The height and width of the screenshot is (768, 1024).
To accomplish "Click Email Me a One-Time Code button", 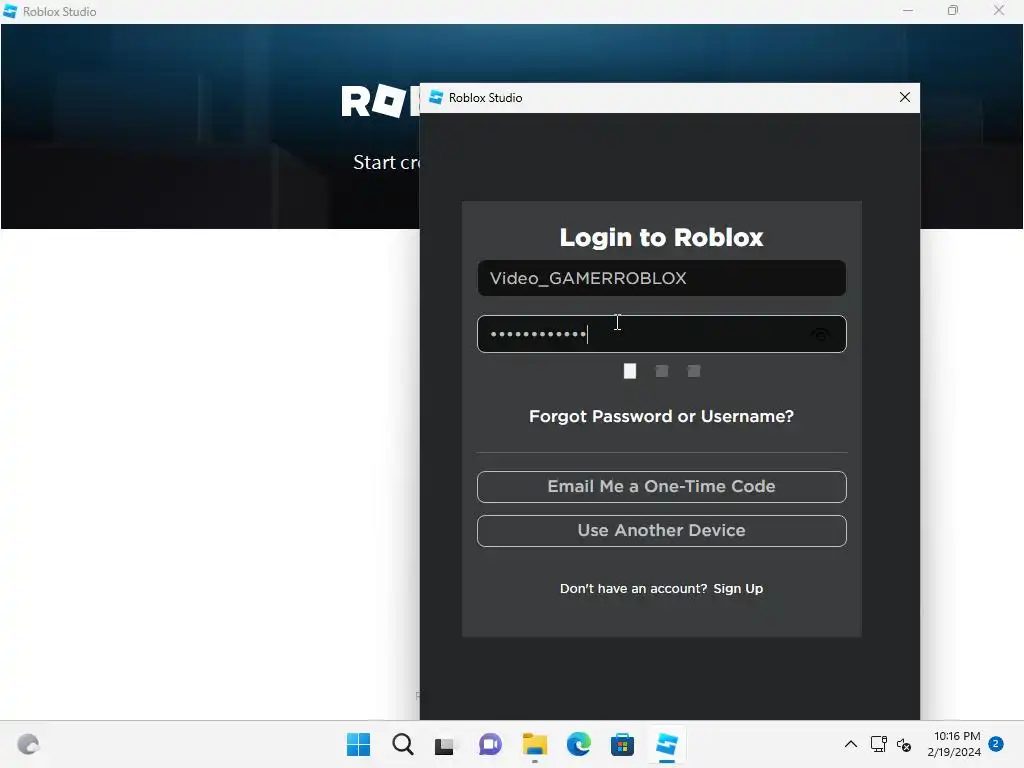I will [662, 487].
